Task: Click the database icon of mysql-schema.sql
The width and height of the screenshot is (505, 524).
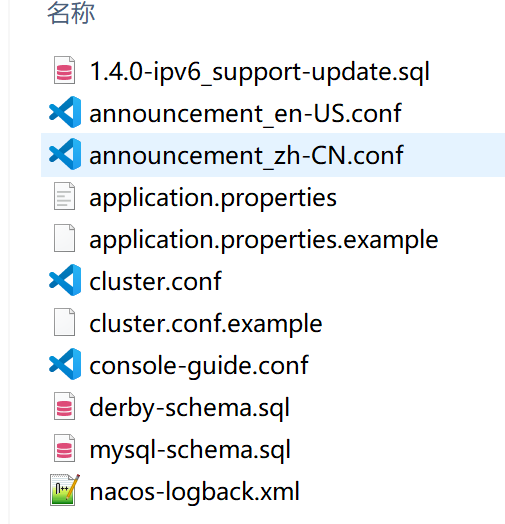Action: [x=65, y=448]
